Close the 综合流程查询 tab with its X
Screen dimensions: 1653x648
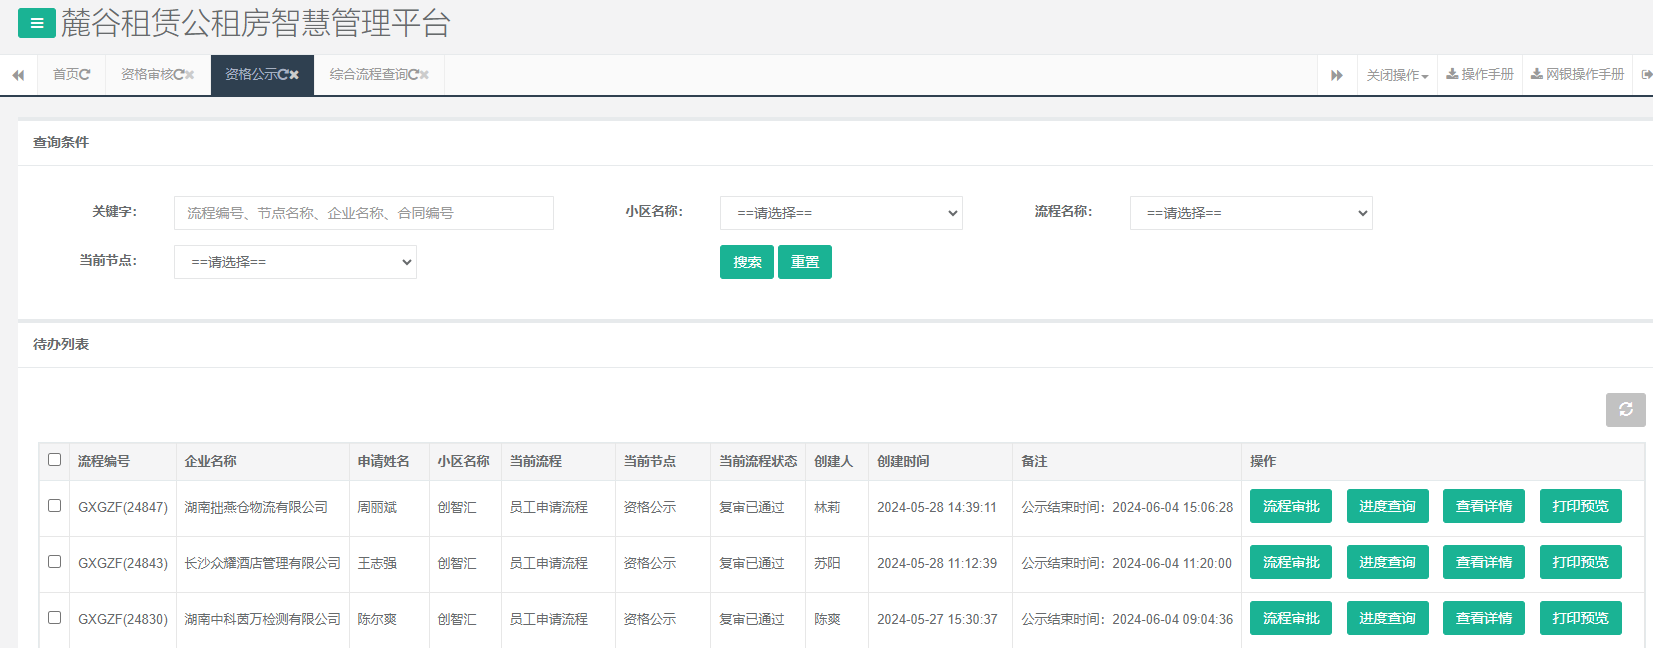click(x=424, y=75)
